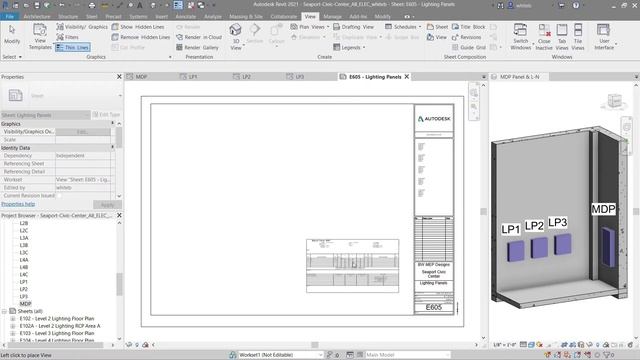Switch to Architecture ribbon tab
Screen dimensions: 640x360
(37, 17)
